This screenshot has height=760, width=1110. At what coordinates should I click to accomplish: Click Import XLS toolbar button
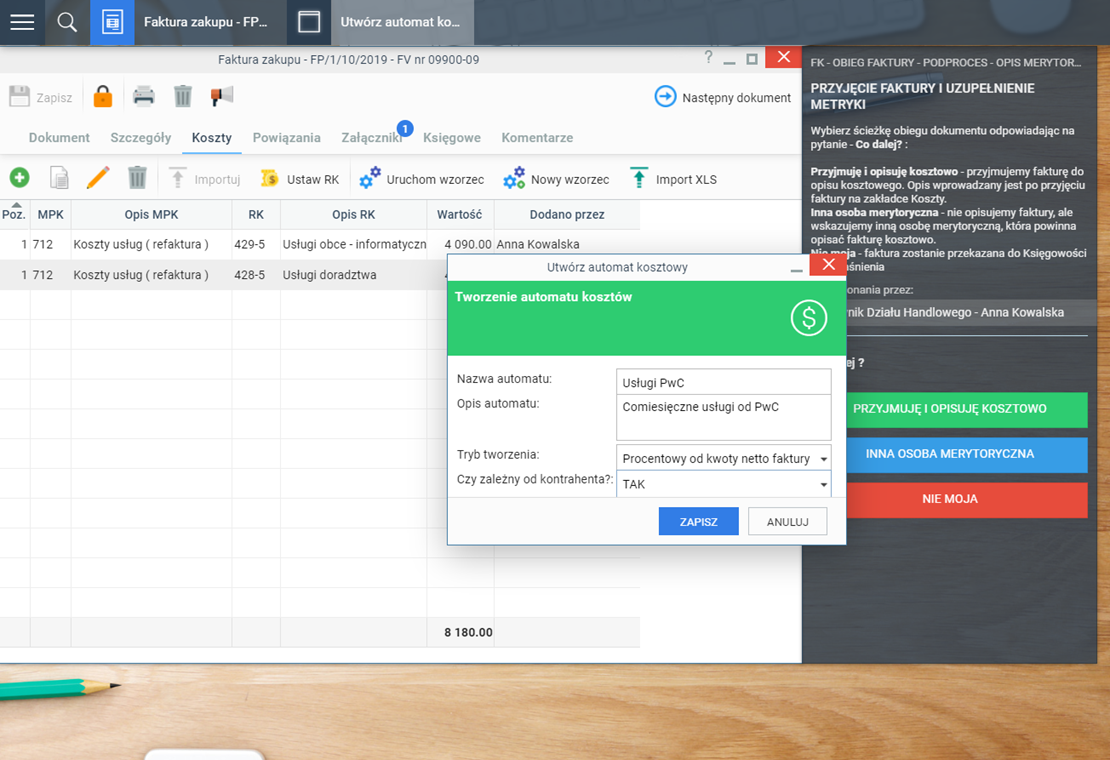pyautogui.click(x=672, y=180)
